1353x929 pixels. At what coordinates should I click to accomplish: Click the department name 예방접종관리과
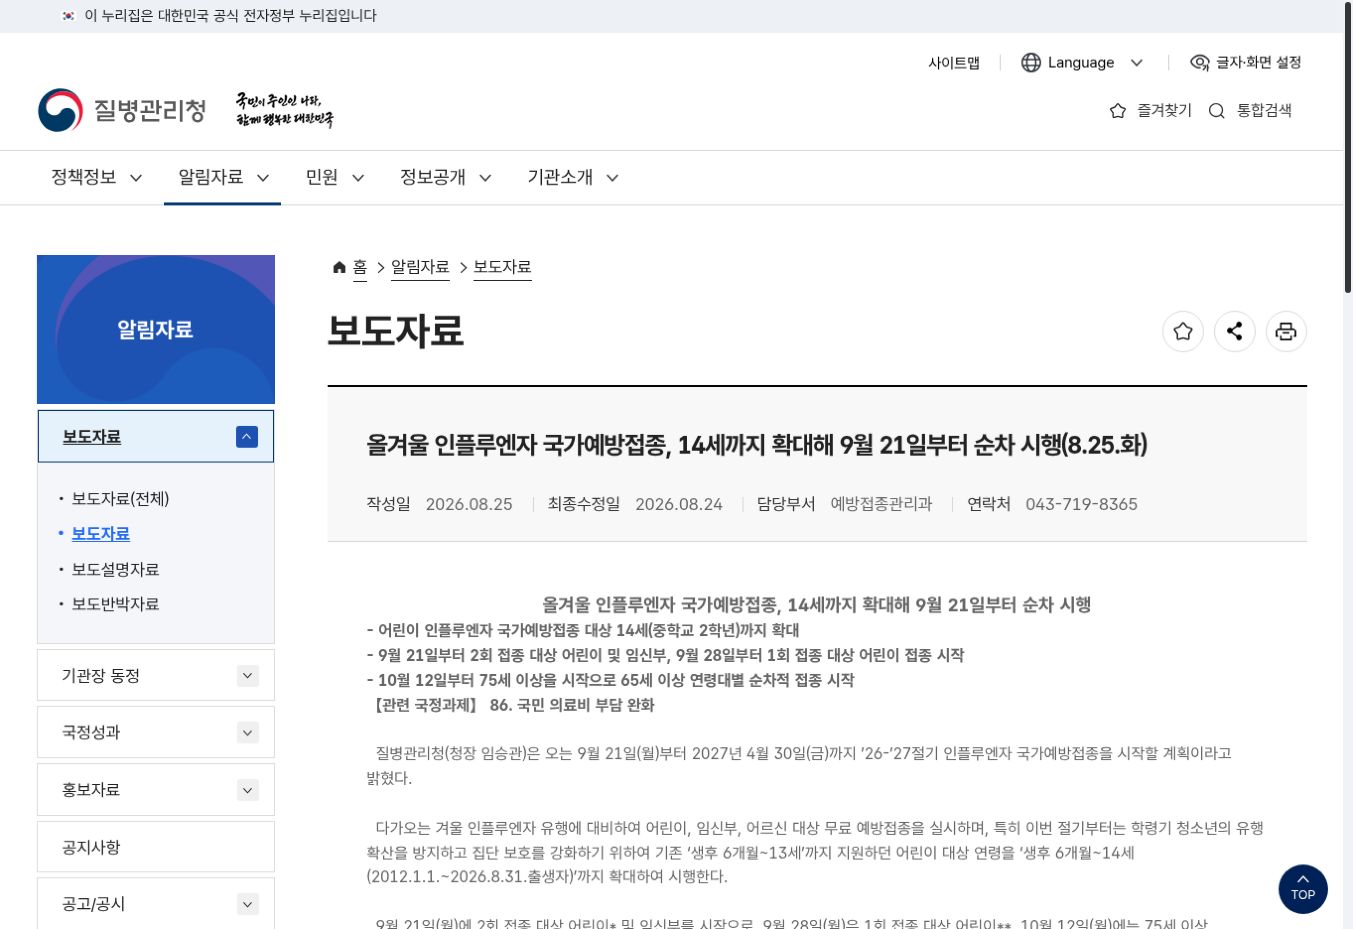point(881,504)
